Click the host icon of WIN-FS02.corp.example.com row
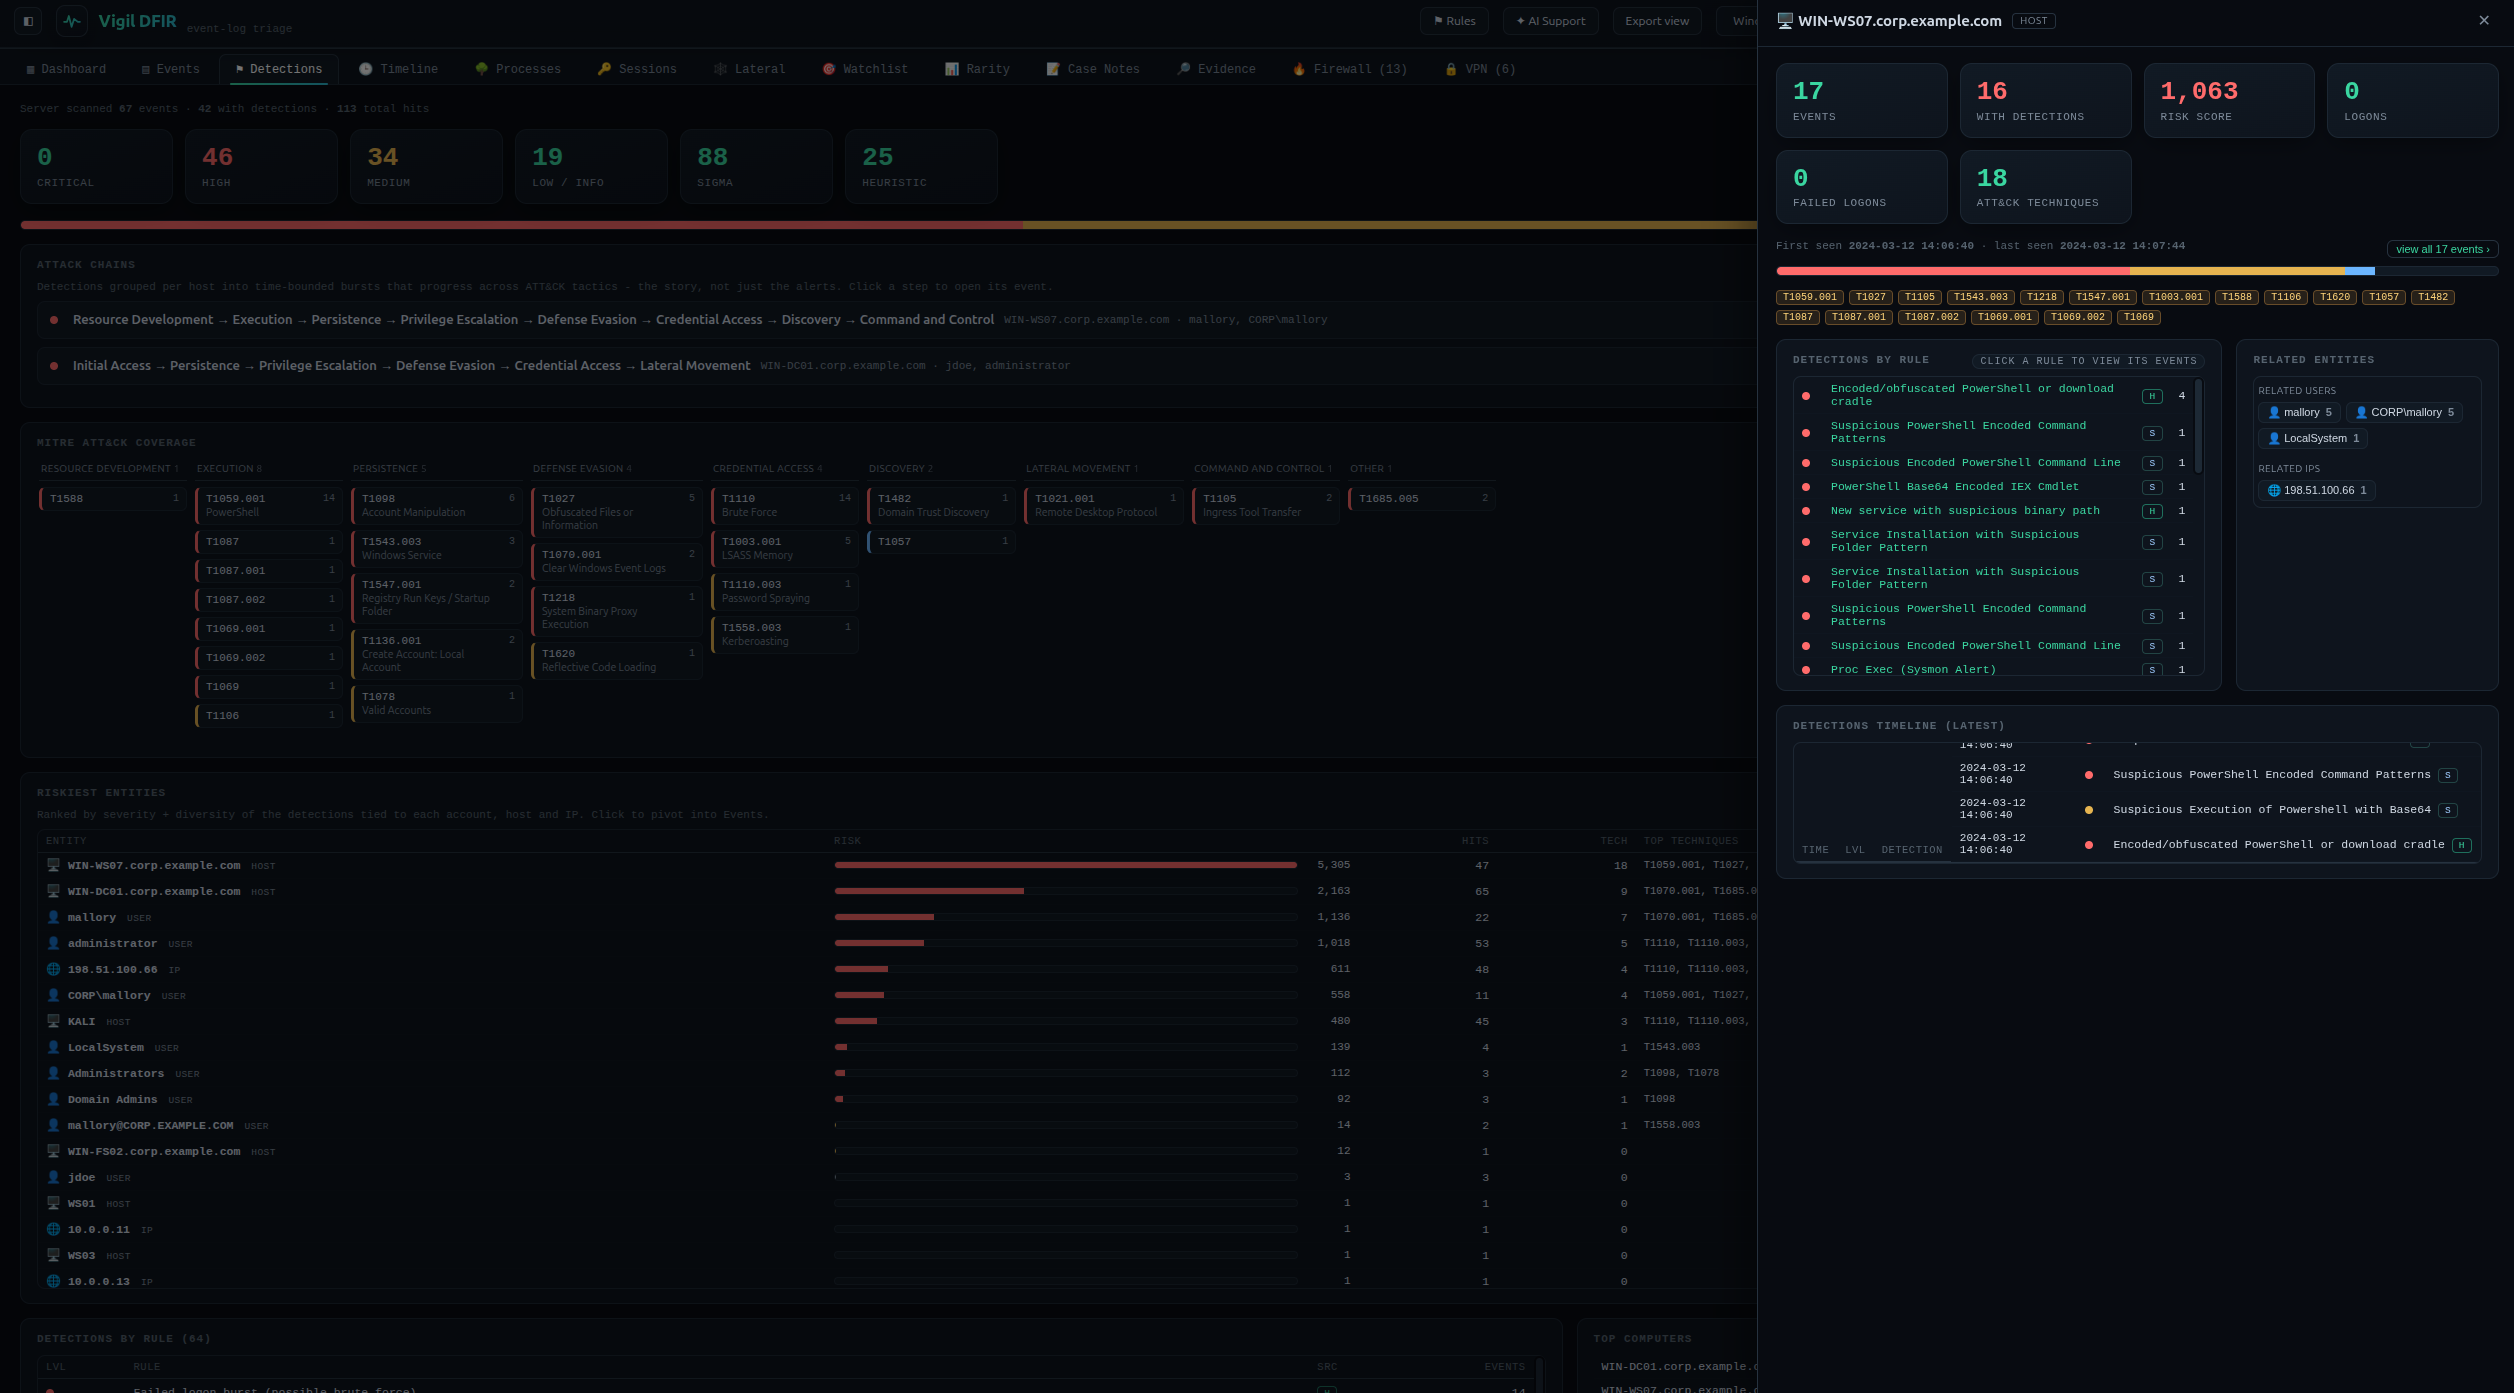Image resolution: width=2514 pixels, height=1393 pixels. [x=54, y=1151]
